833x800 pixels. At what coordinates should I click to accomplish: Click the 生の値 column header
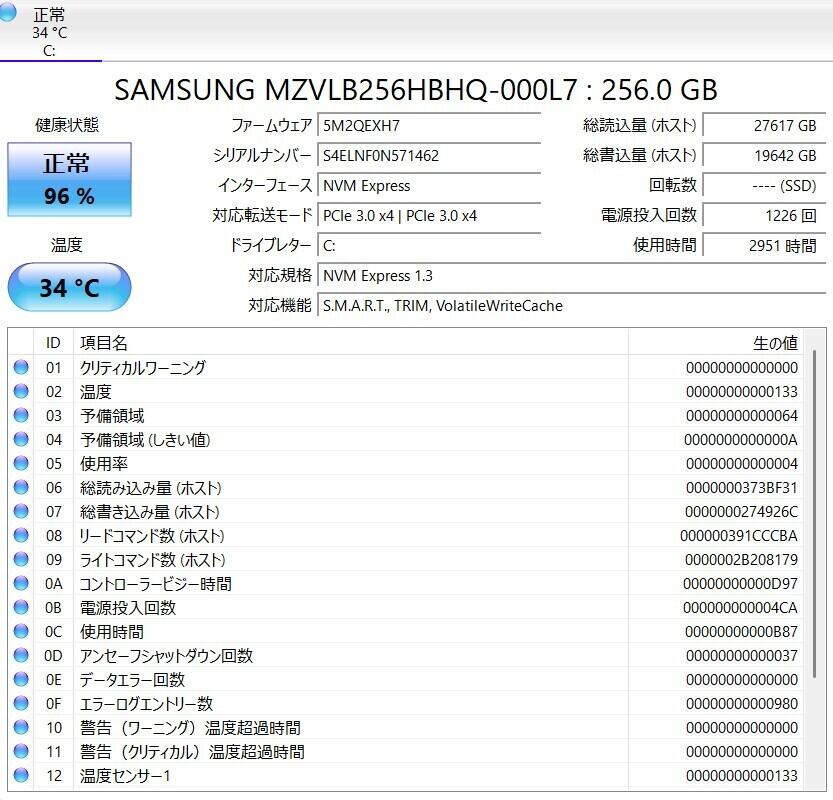[716, 343]
